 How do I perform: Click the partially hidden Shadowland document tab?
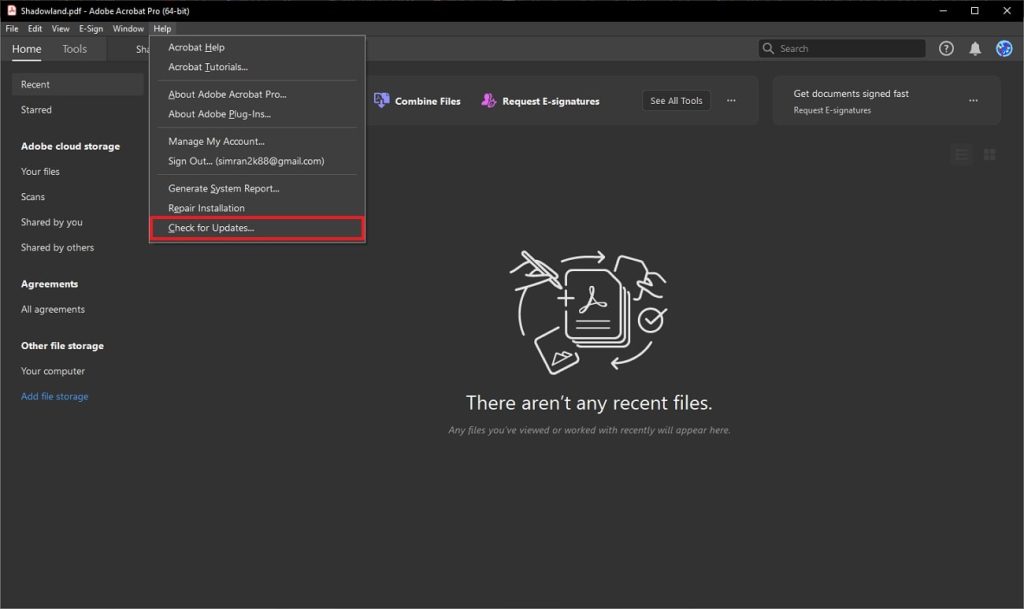[142, 49]
